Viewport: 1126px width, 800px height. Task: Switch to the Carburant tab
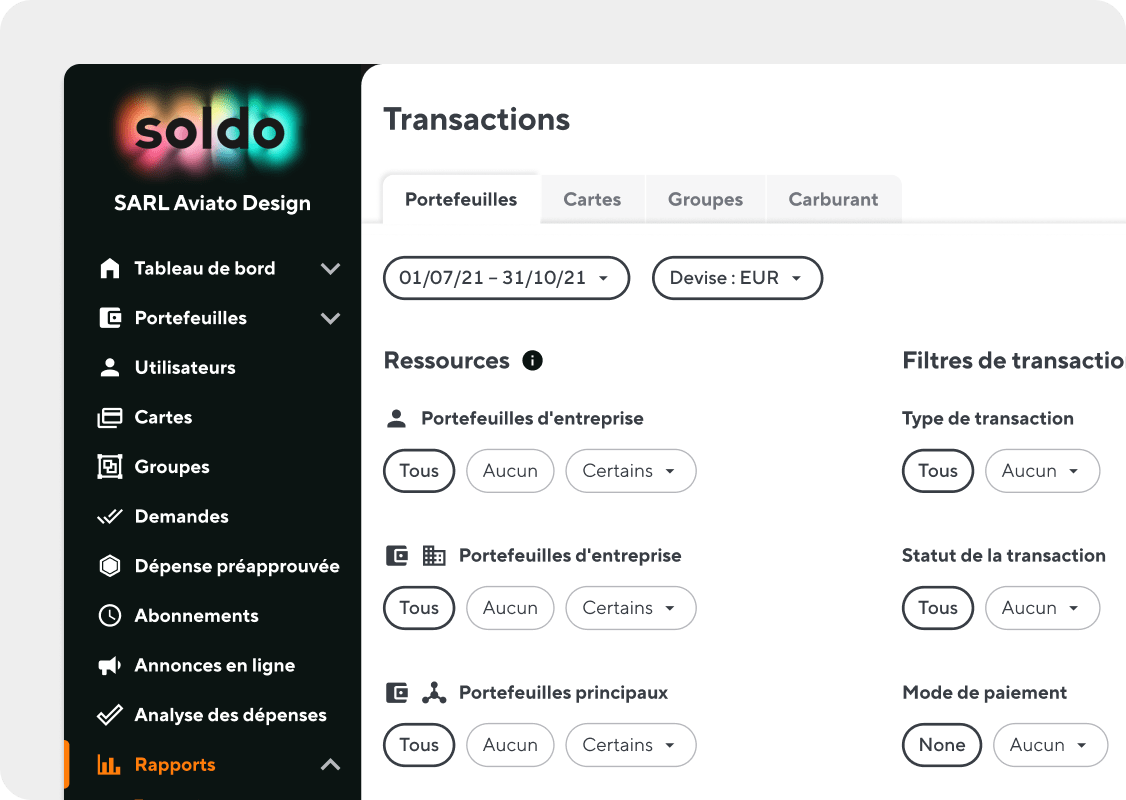(833, 199)
